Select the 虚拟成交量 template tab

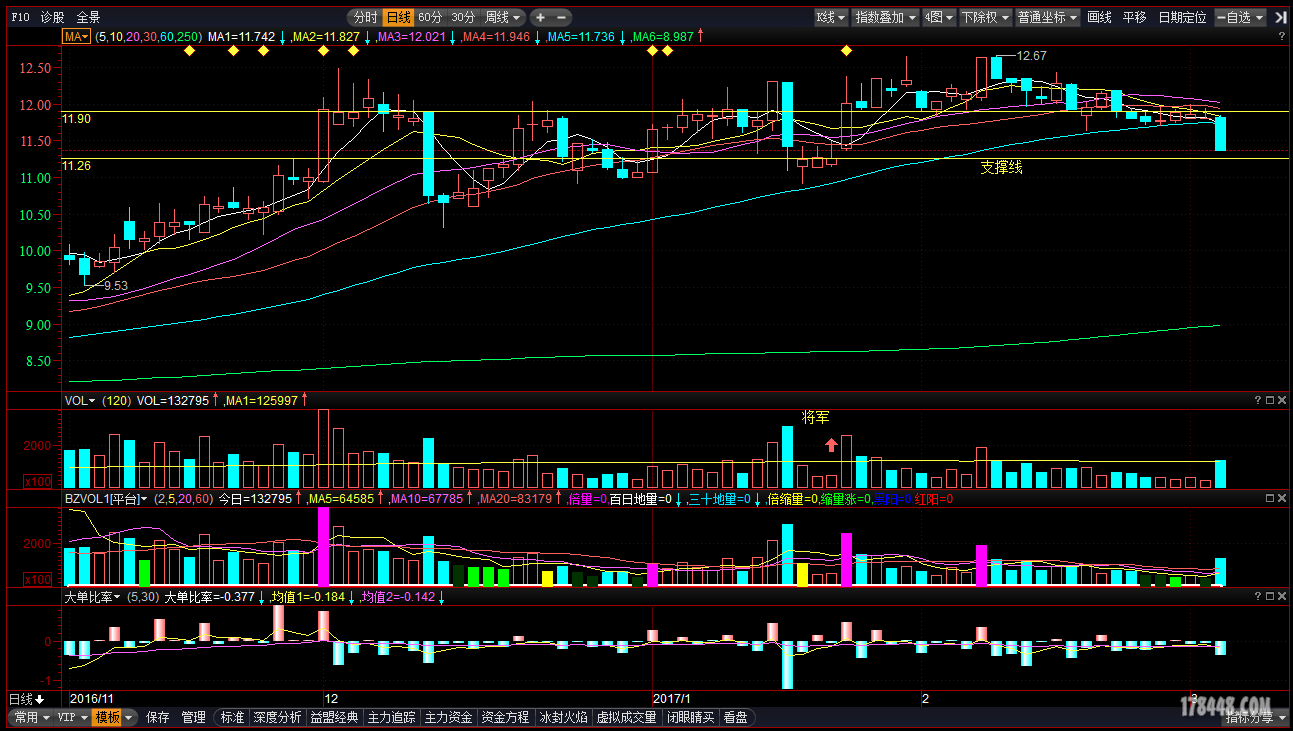point(627,717)
